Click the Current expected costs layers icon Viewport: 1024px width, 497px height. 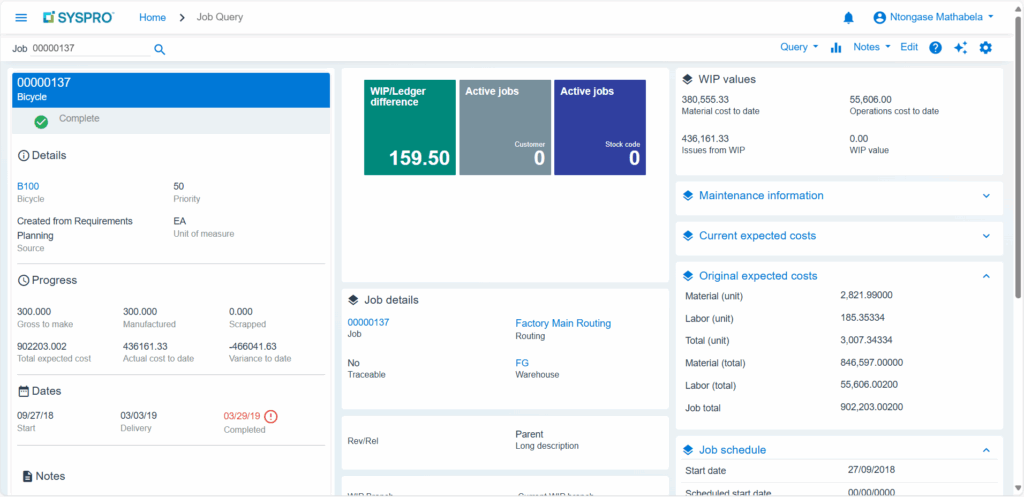pos(688,236)
